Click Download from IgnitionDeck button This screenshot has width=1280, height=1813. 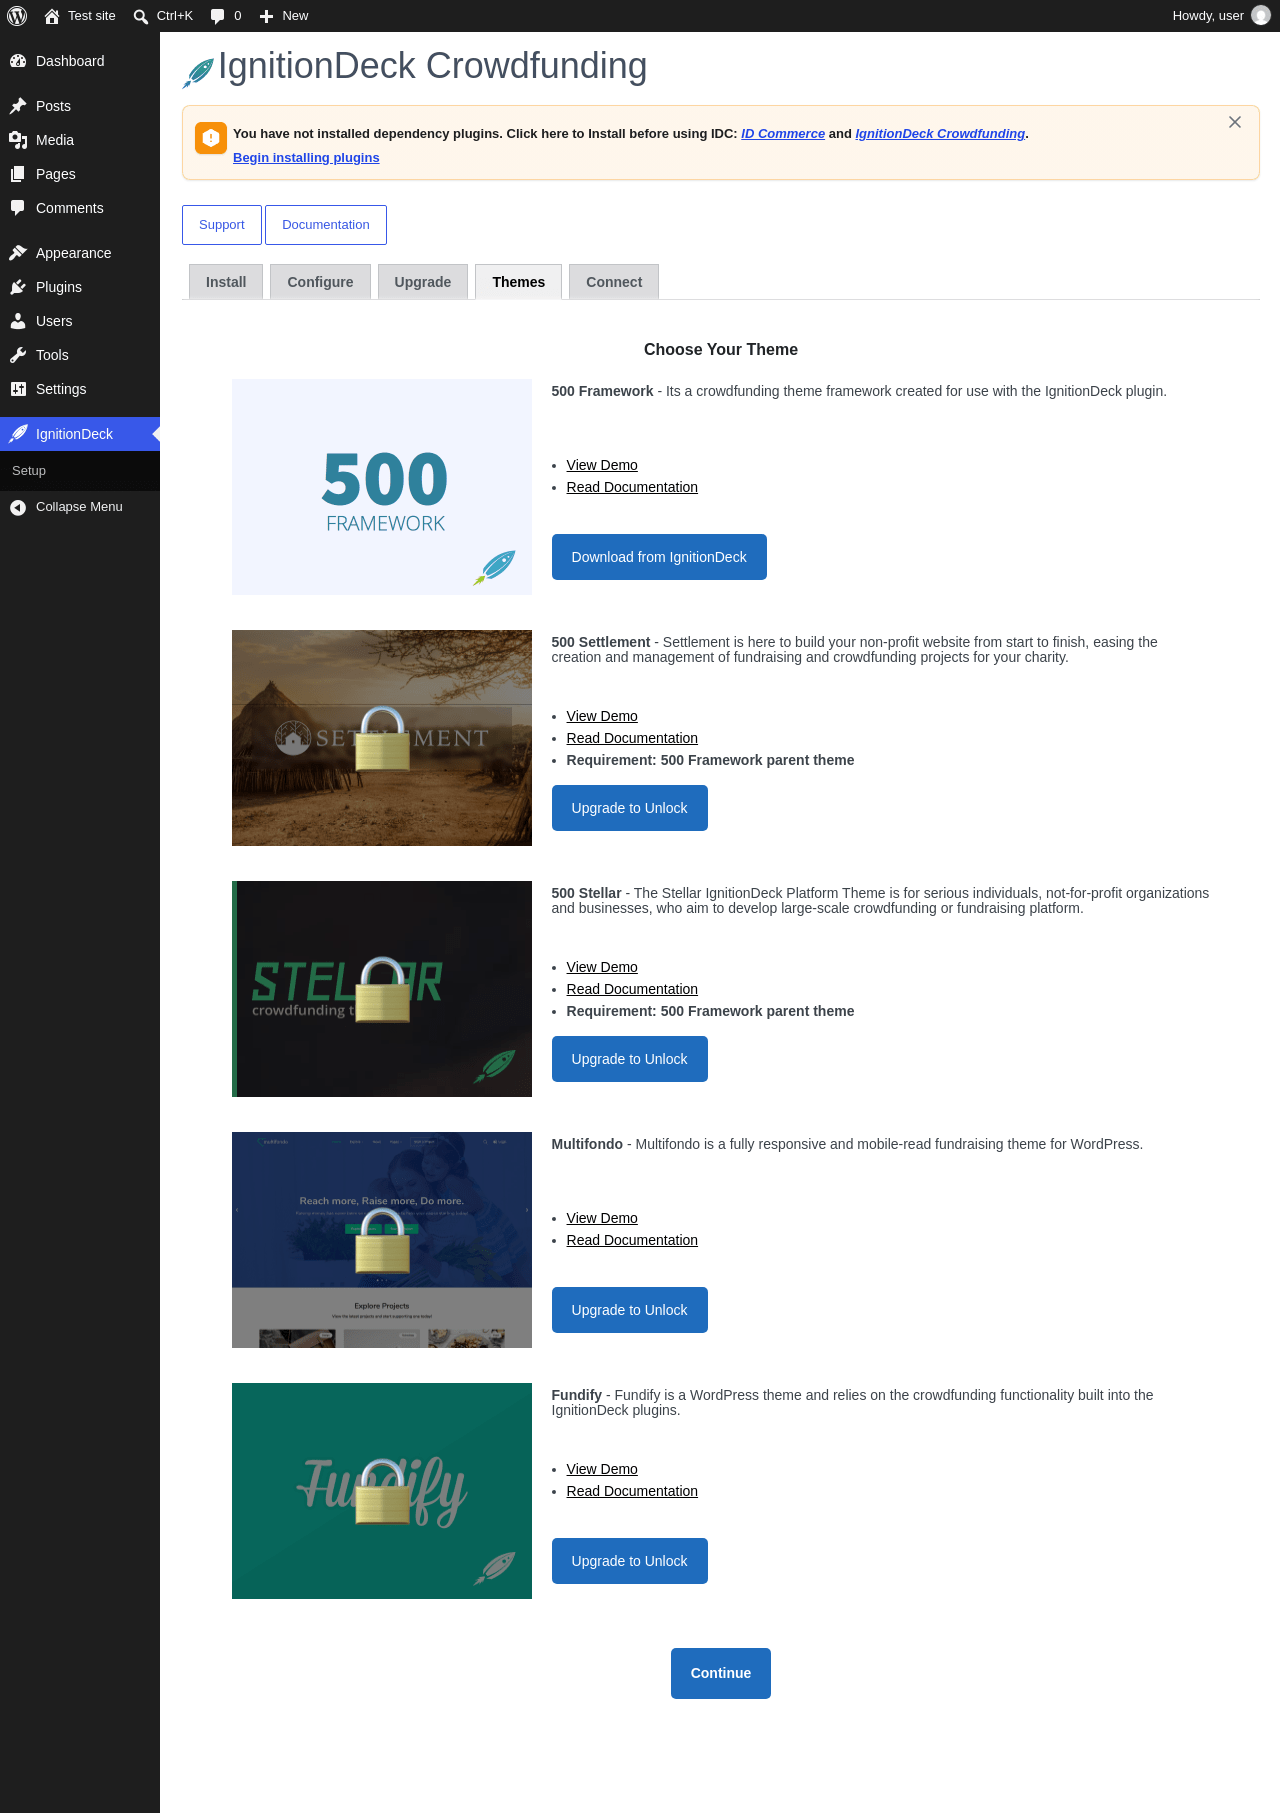tap(659, 557)
